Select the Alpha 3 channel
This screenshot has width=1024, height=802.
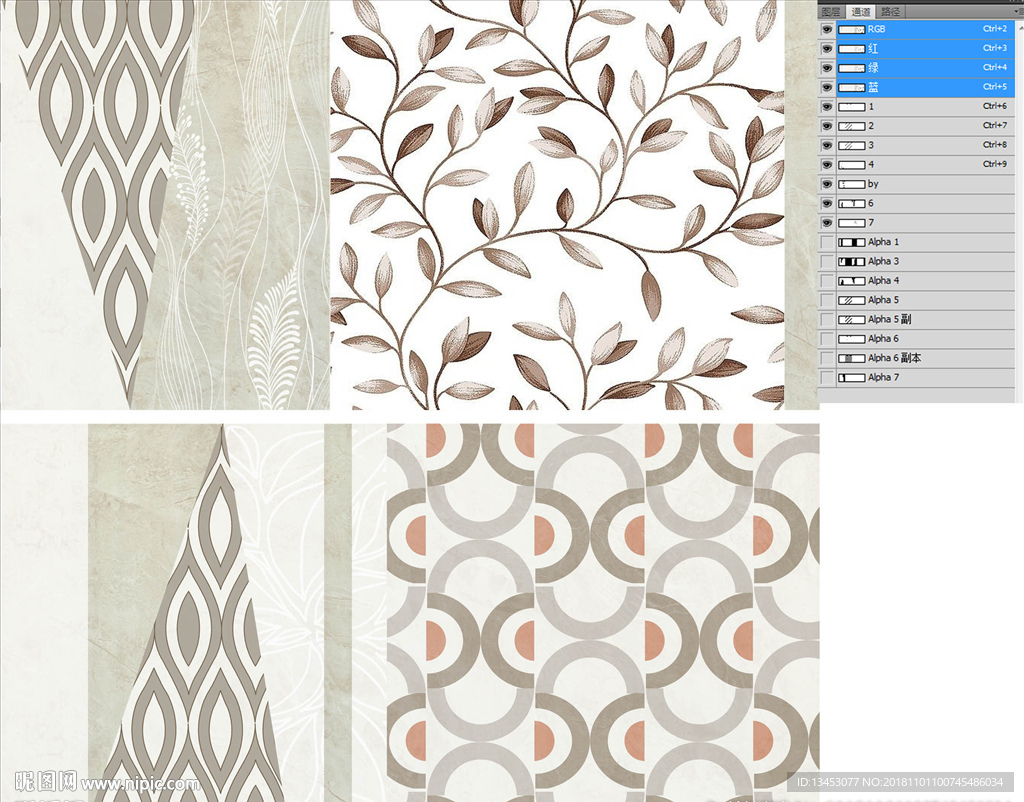(920, 262)
